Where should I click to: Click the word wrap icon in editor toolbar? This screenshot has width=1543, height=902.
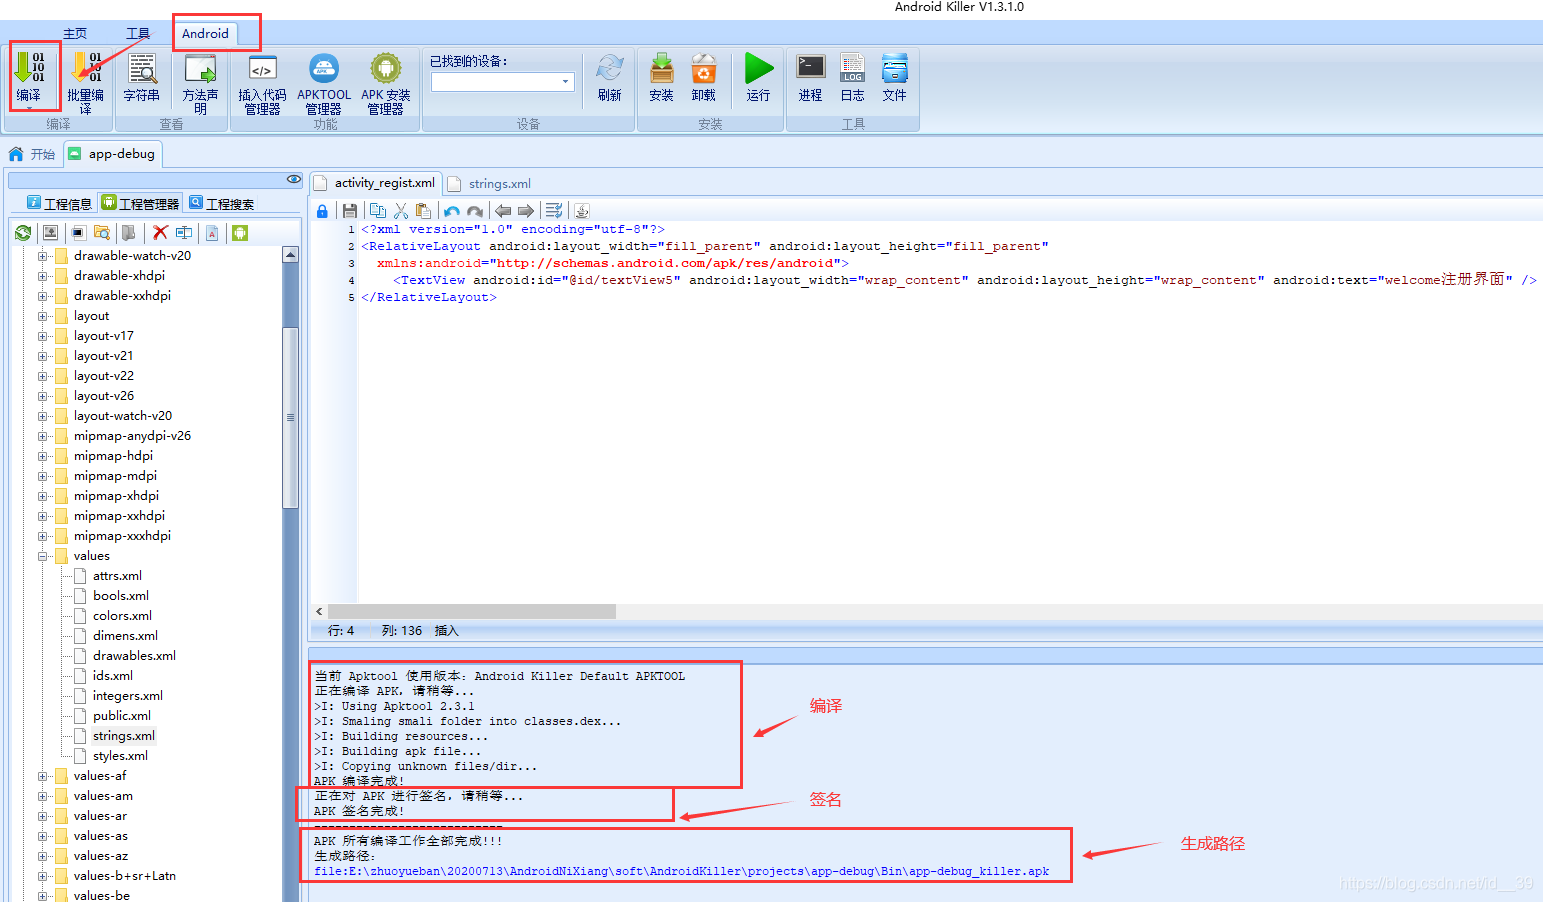click(554, 211)
